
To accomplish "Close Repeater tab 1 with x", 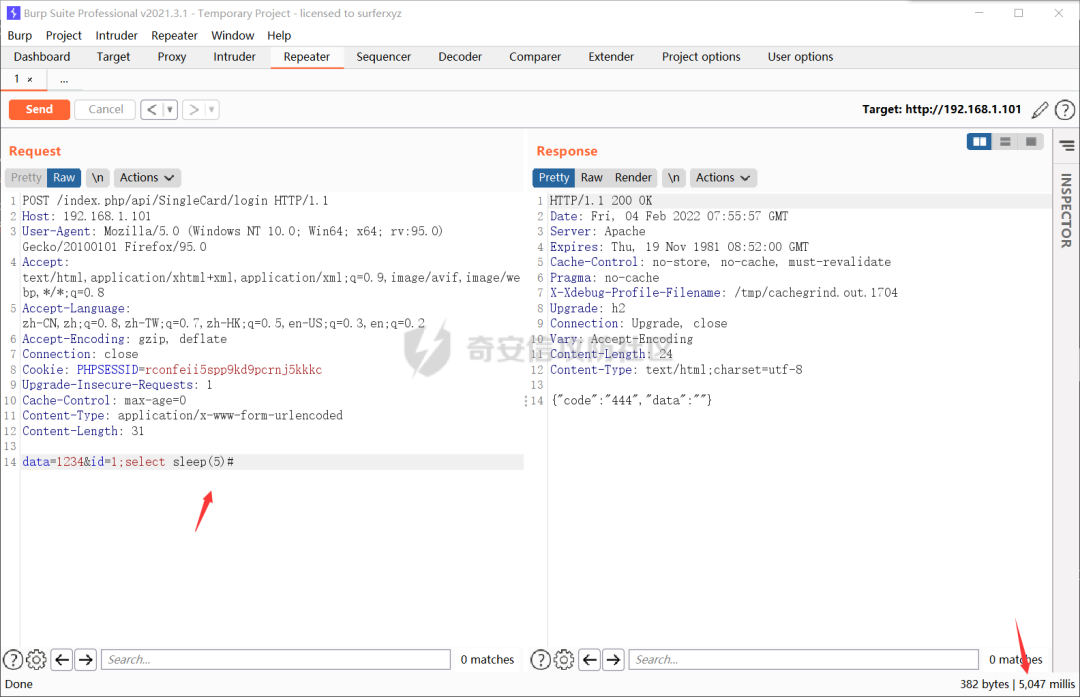I will (x=30, y=80).
